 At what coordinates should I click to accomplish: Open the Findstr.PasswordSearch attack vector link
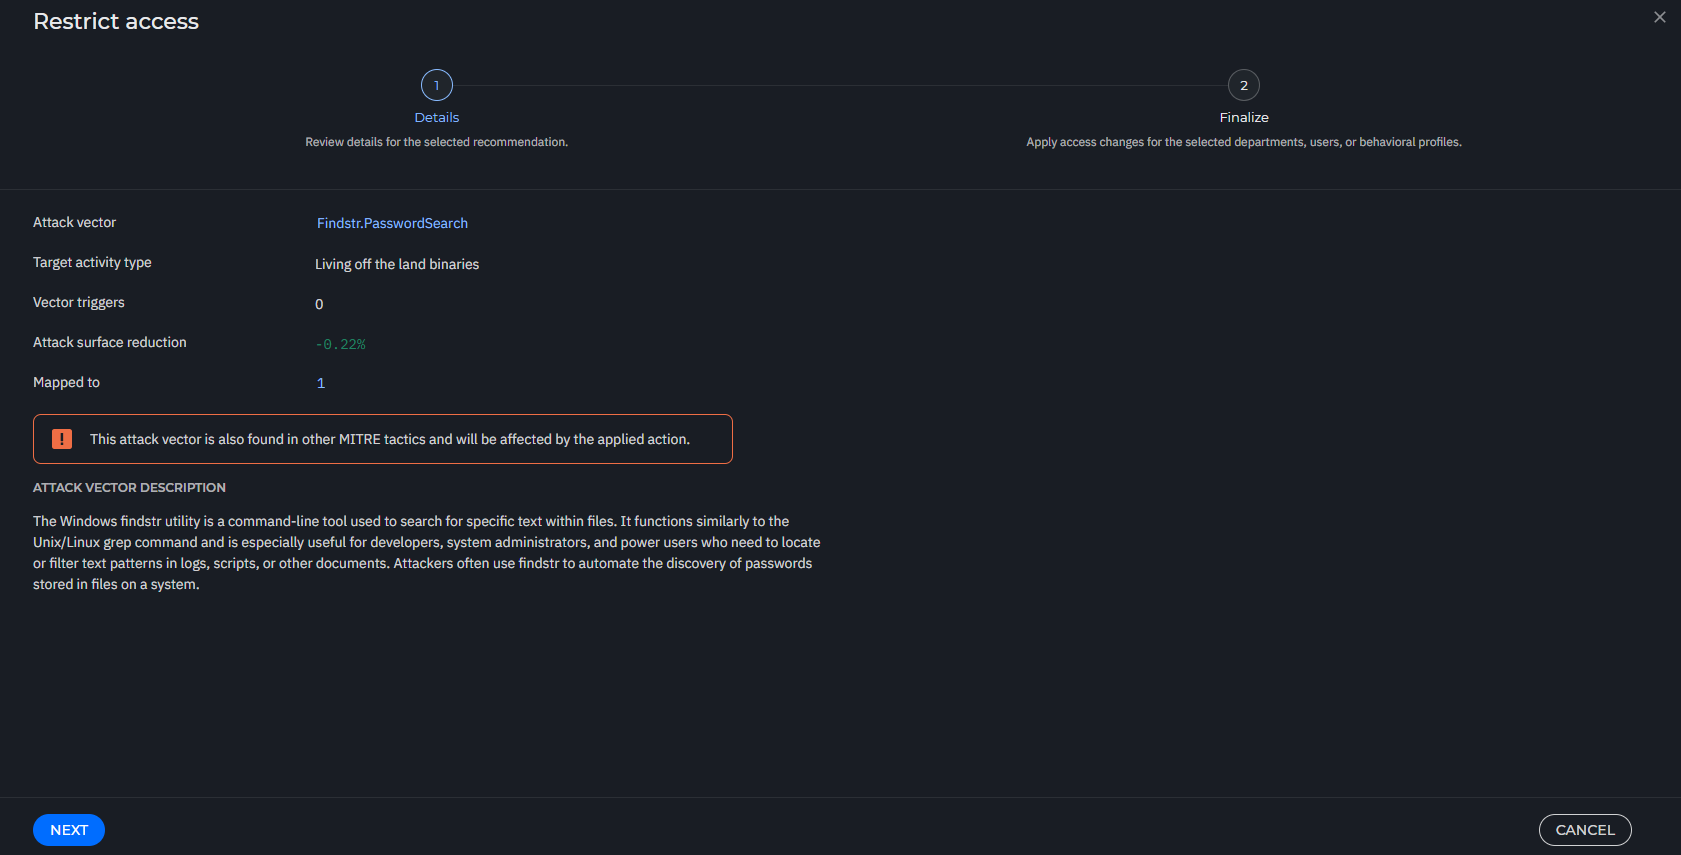click(392, 223)
